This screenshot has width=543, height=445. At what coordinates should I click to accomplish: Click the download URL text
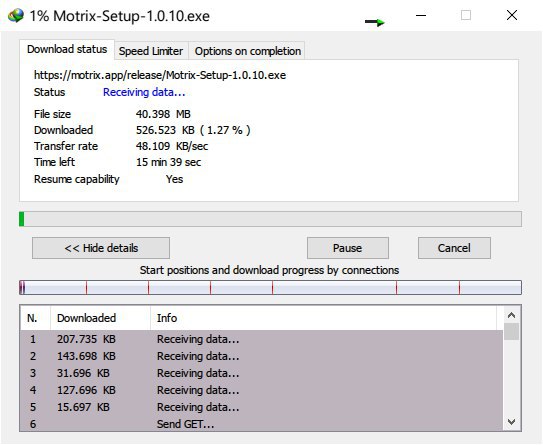(160, 75)
